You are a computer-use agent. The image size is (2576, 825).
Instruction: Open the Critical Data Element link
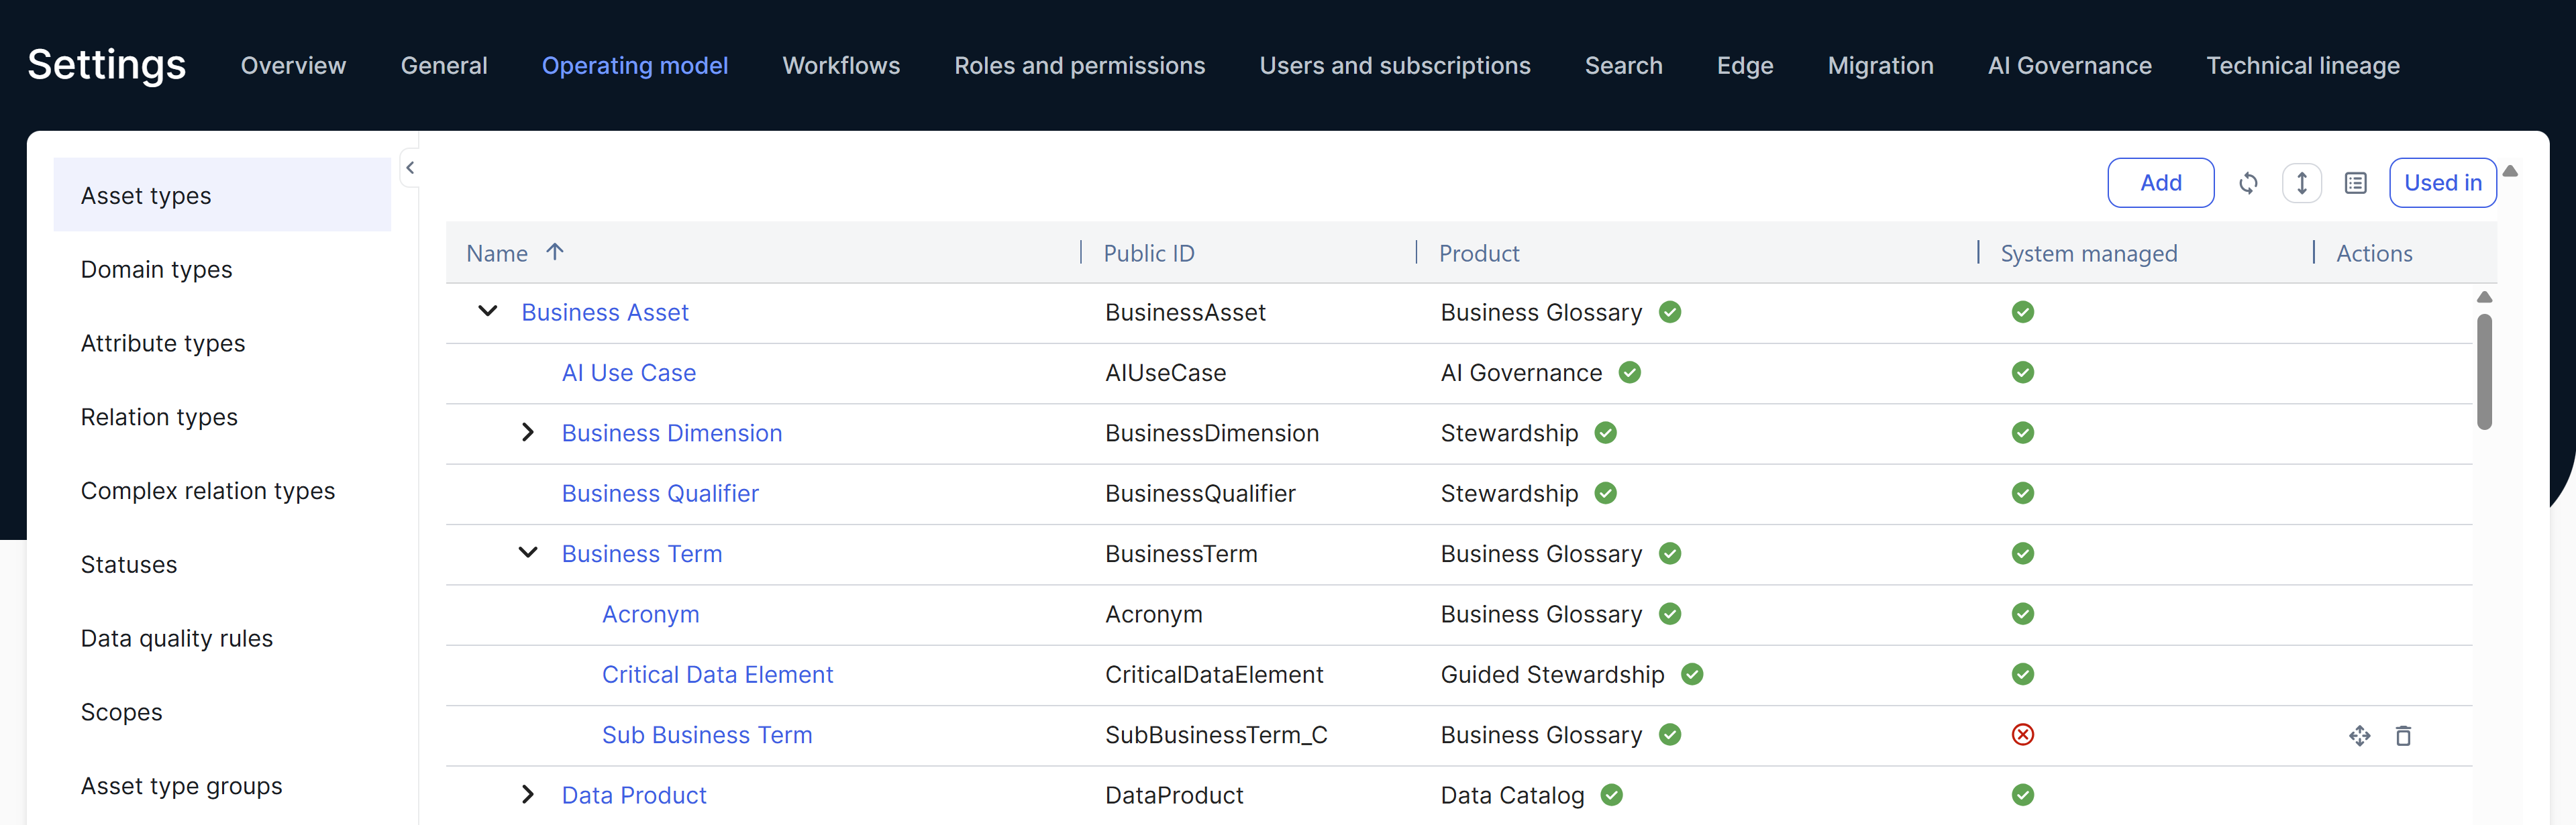tap(717, 675)
